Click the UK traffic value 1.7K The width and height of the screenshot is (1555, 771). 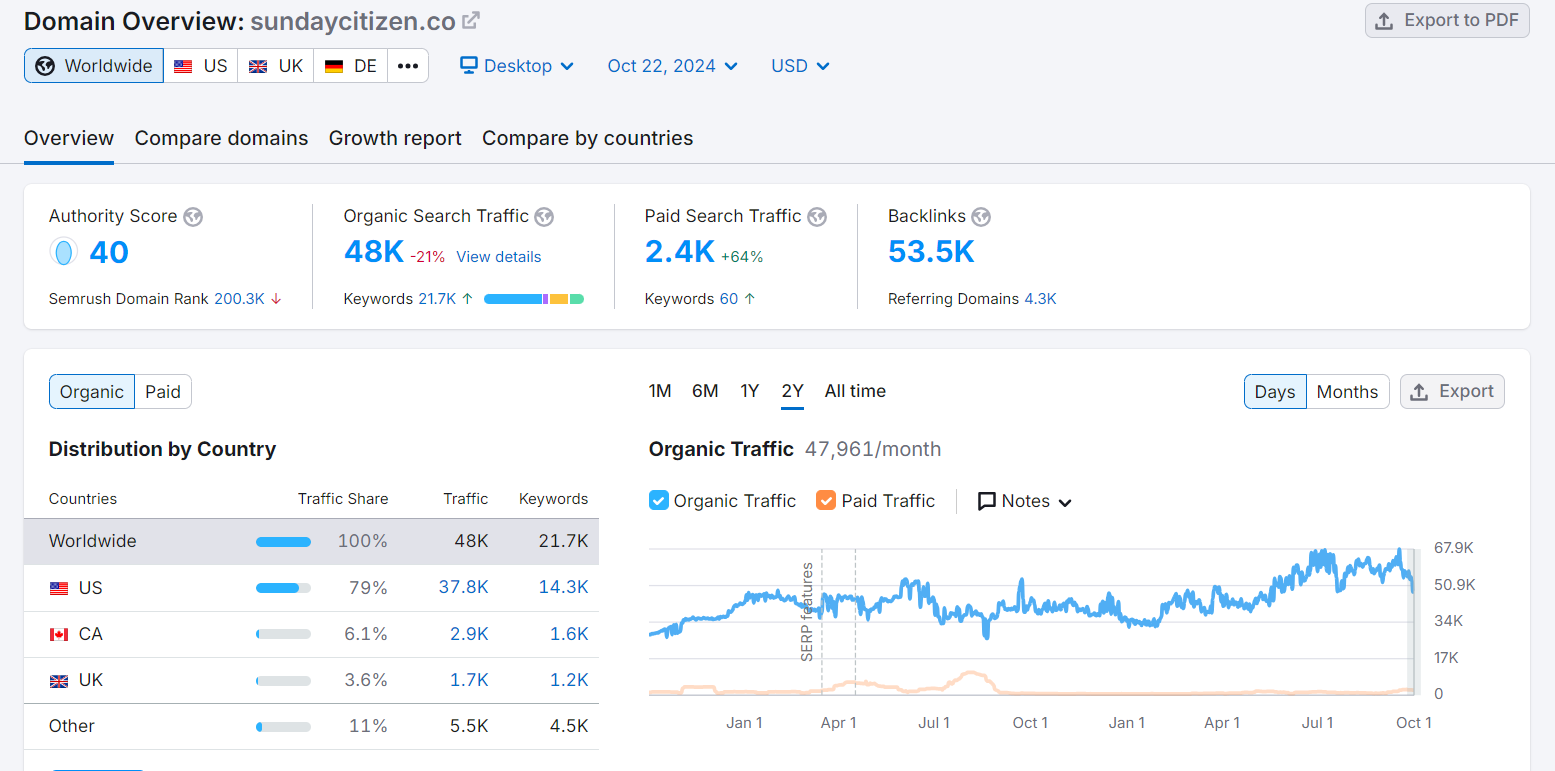[469, 680]
